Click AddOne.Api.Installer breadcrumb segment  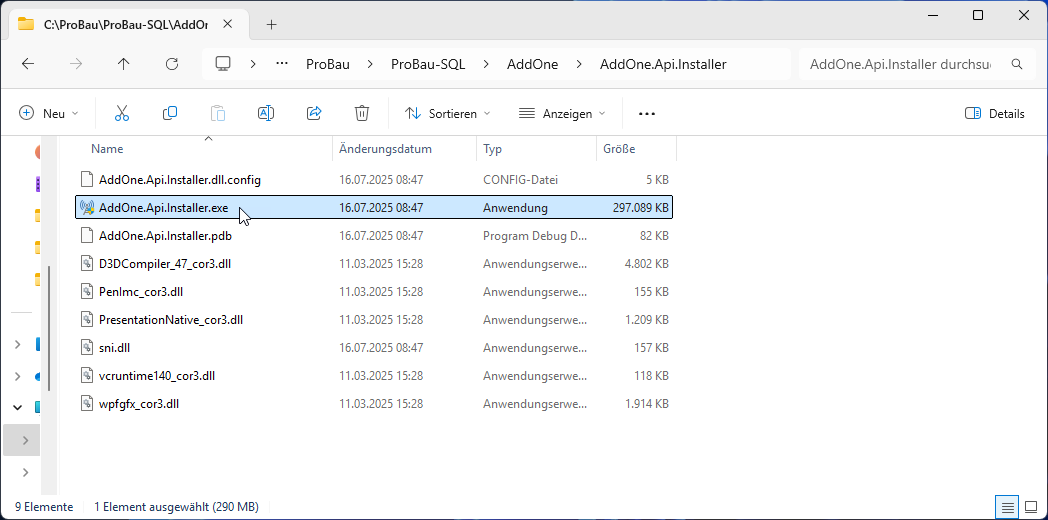pos(663,64)
